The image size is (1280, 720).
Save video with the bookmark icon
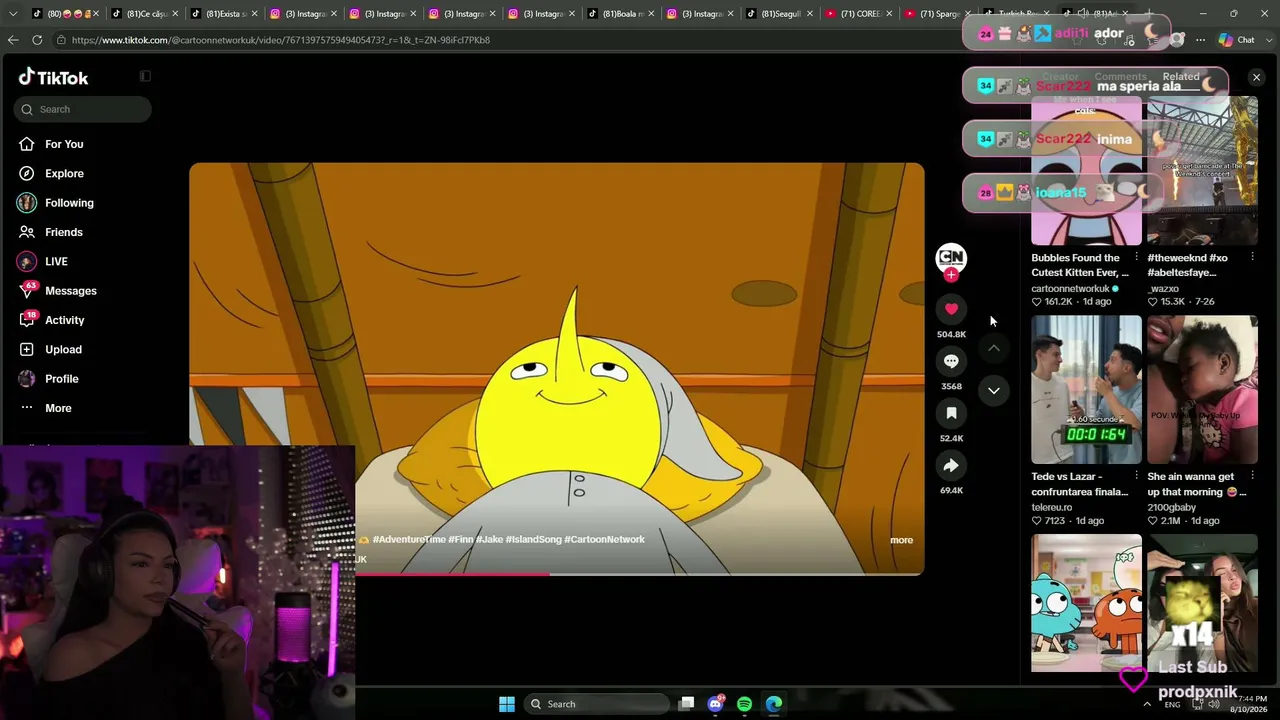click(951, 413)
